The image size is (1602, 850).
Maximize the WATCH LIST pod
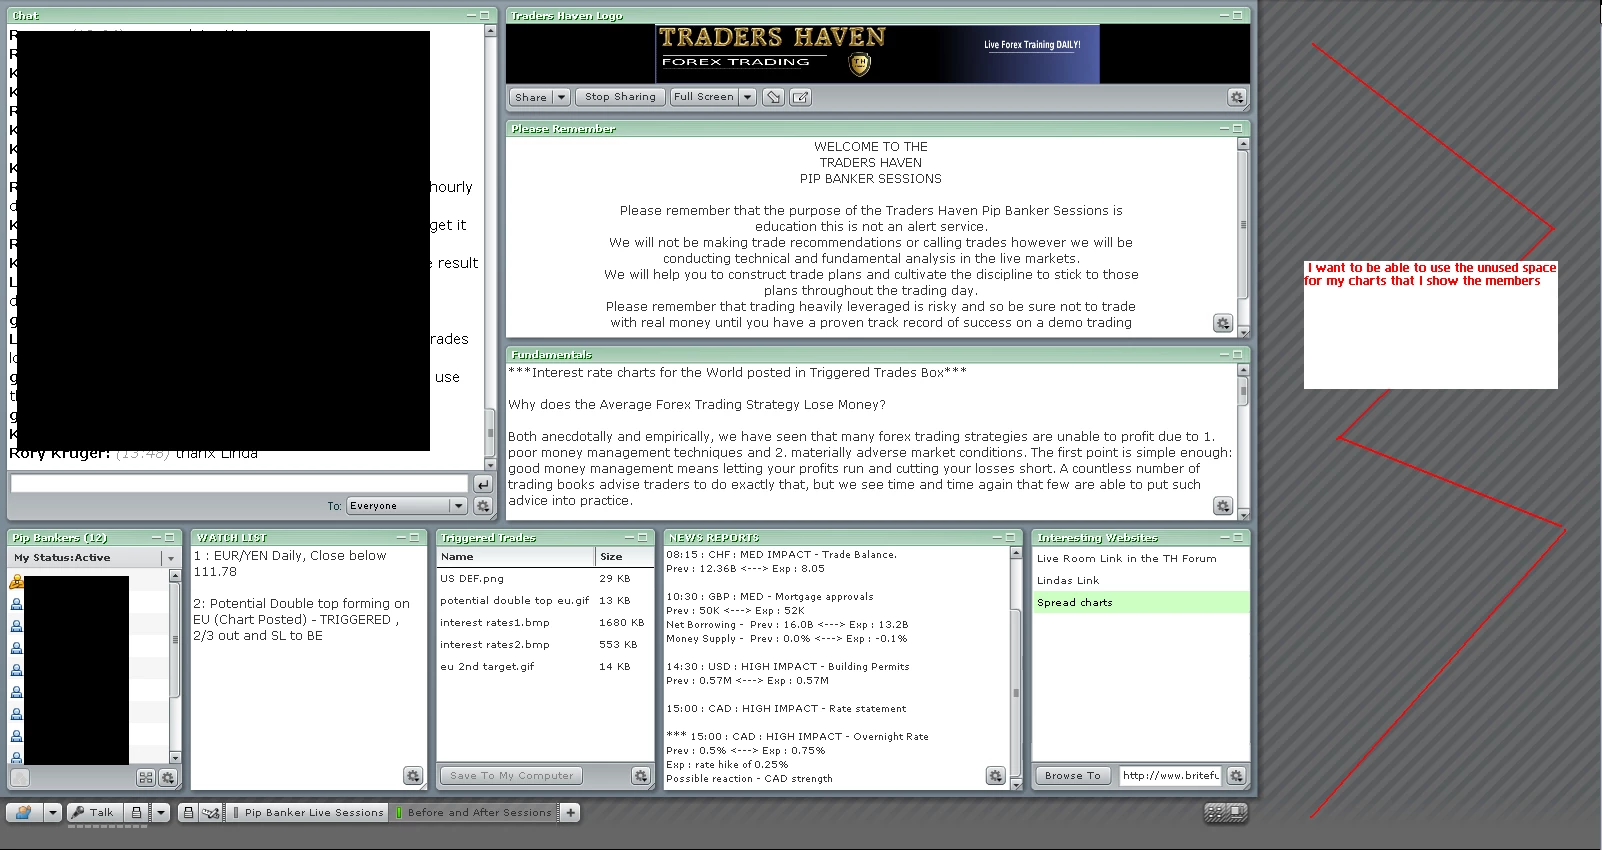tap(414, 537)
